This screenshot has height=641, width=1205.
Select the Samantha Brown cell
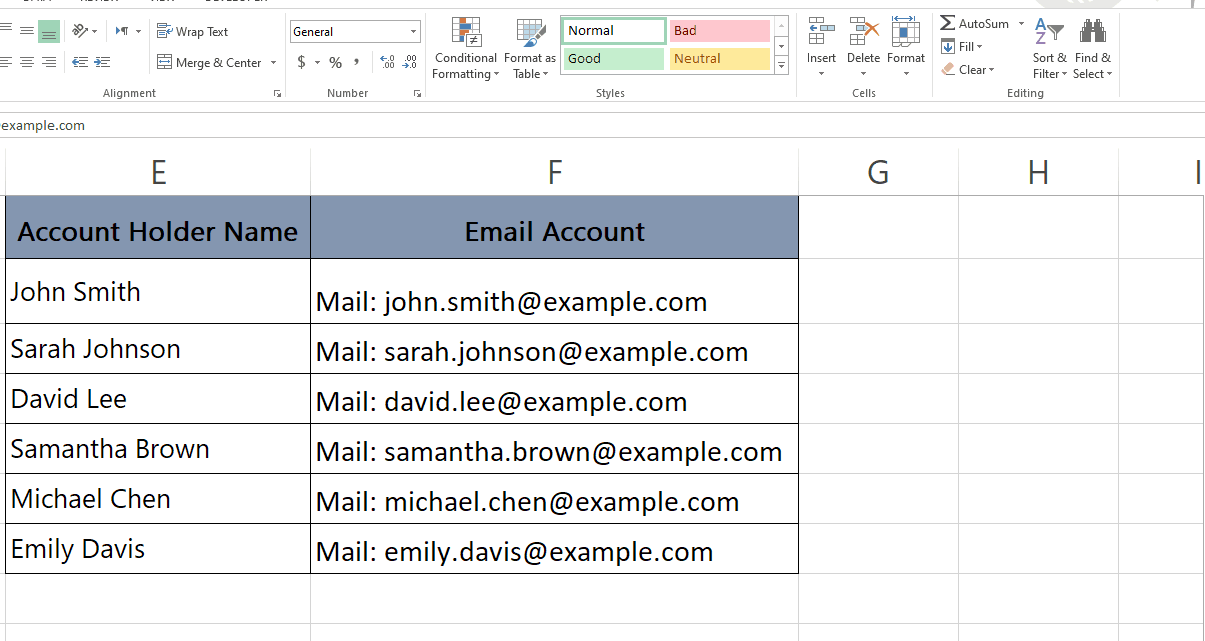[x=158, y=449]
